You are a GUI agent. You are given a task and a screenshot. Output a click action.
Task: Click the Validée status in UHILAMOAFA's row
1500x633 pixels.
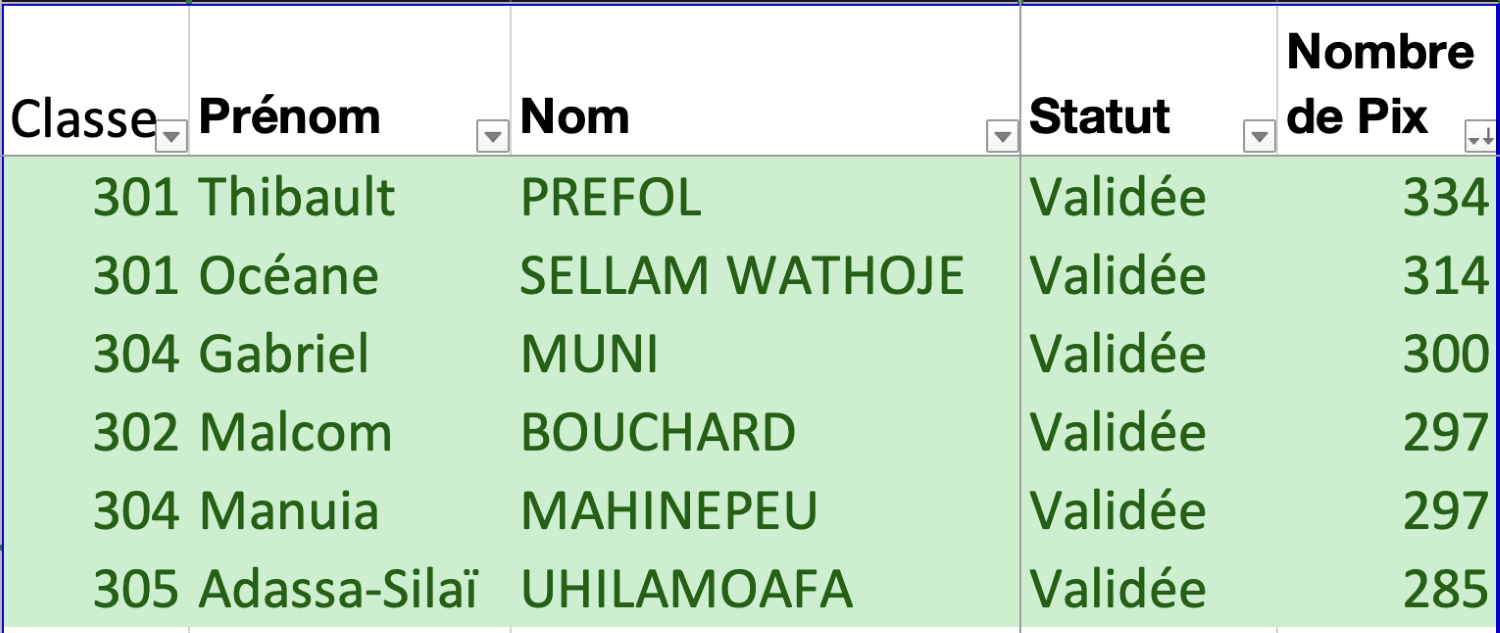[x=1118, y=590]
